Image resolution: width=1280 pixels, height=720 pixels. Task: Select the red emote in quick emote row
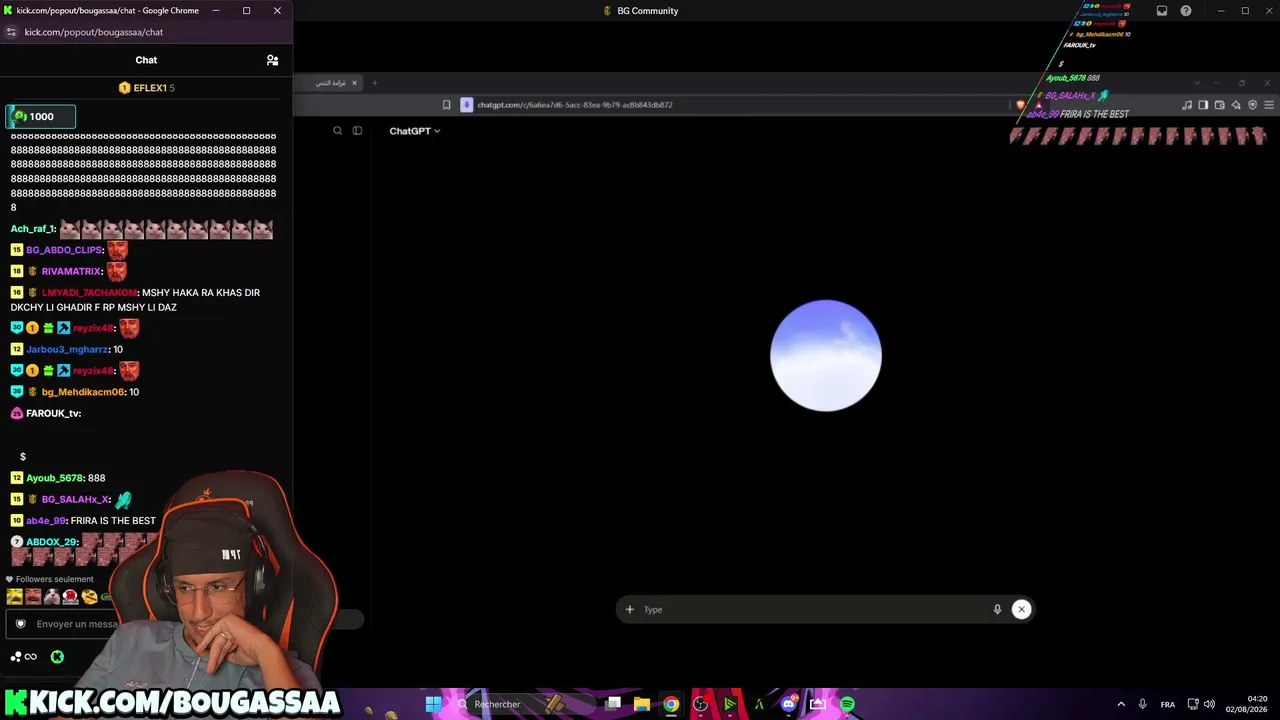[x=71, y=597]
